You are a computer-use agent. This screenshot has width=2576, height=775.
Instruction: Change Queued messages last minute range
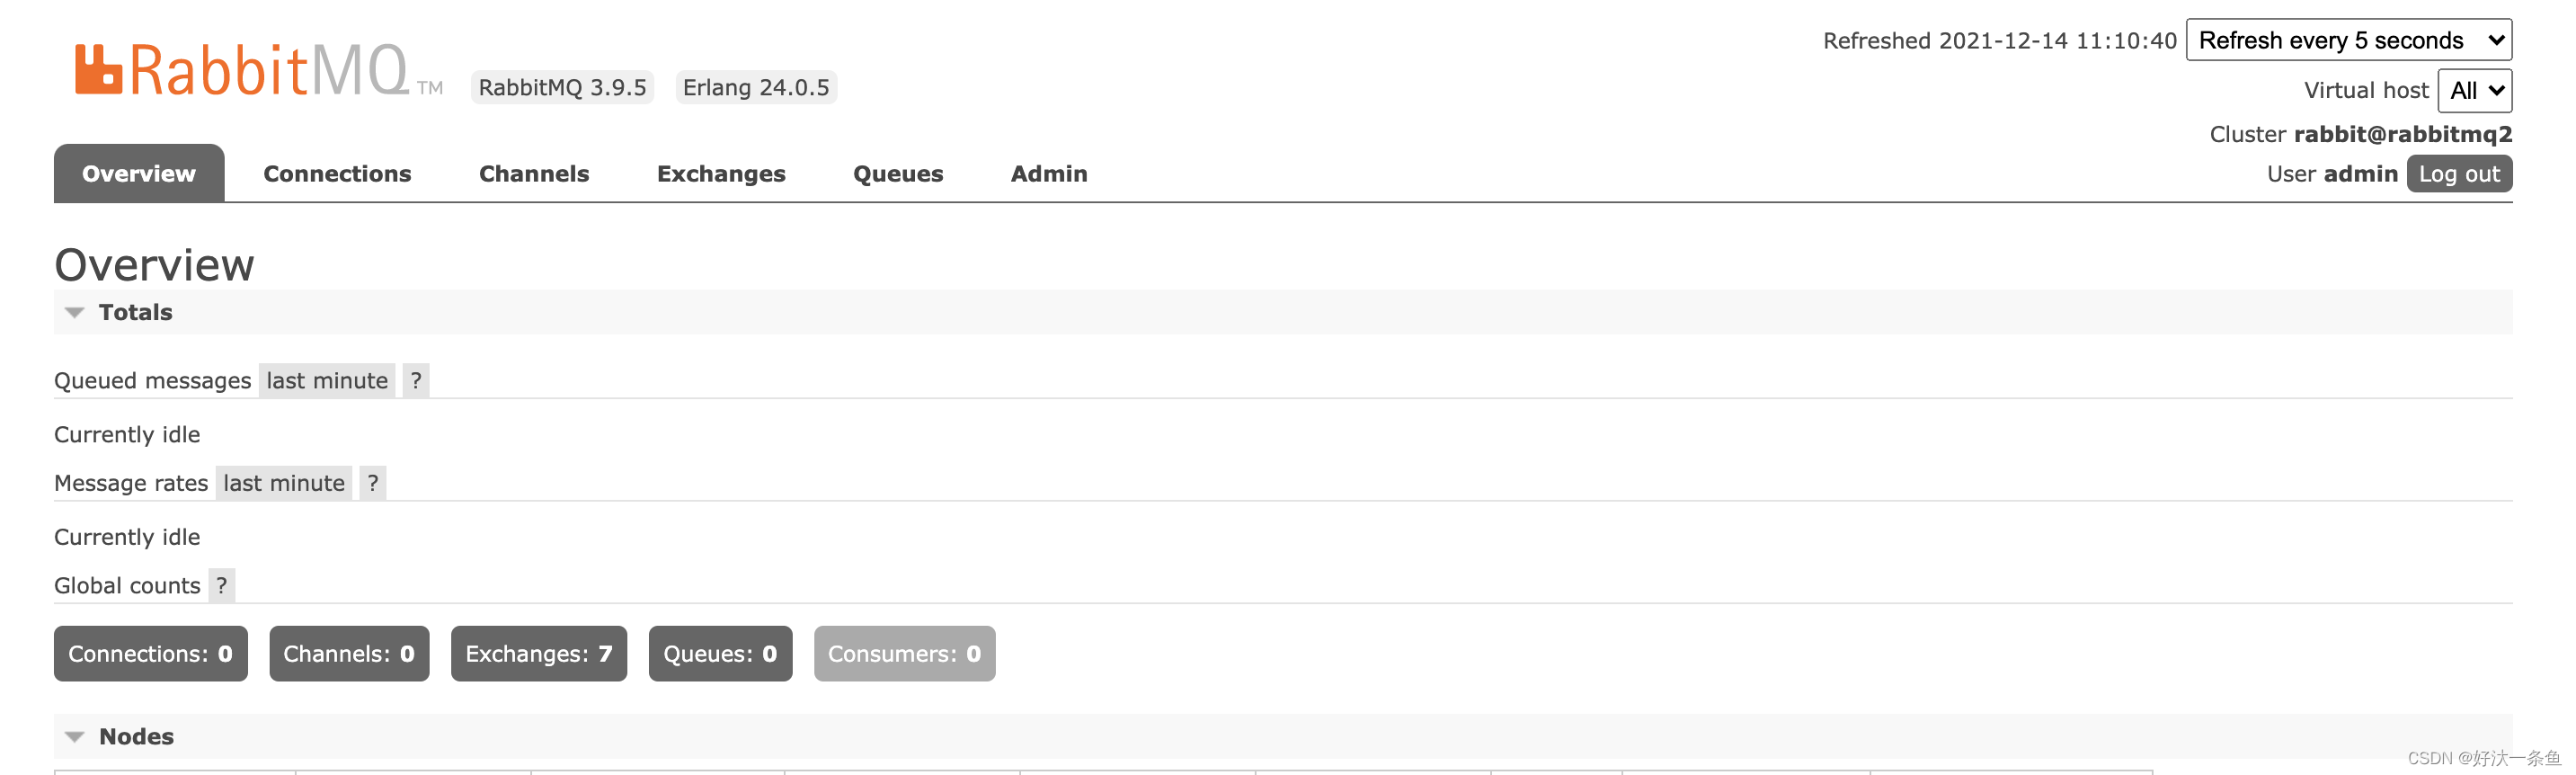click(327, 380)
